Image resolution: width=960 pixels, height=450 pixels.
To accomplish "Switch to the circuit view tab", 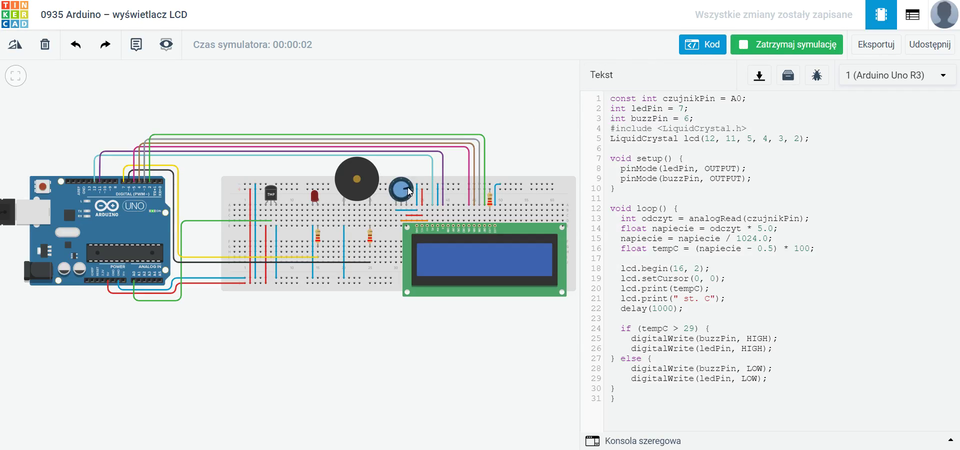I will [880, 15].
